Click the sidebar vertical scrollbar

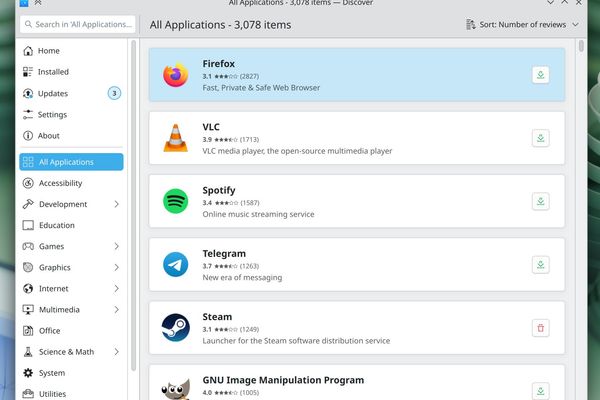pyautogui.click(x=134, y=205)
